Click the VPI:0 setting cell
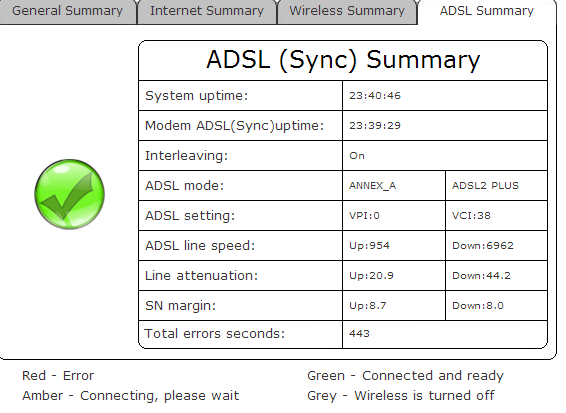 click(394, 216)
